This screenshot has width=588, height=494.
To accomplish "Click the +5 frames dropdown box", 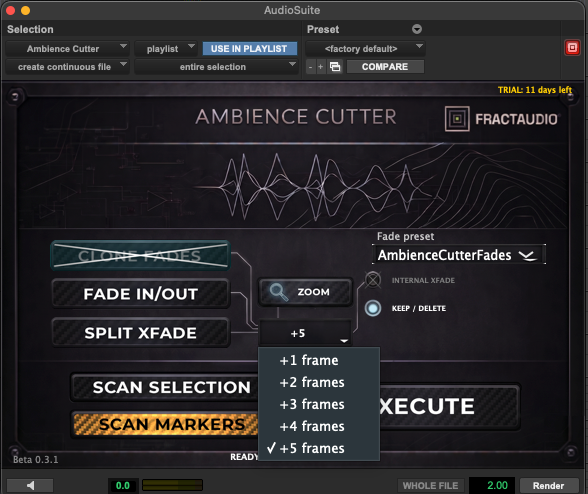I will pyautogui.click(x=305, y=333).
